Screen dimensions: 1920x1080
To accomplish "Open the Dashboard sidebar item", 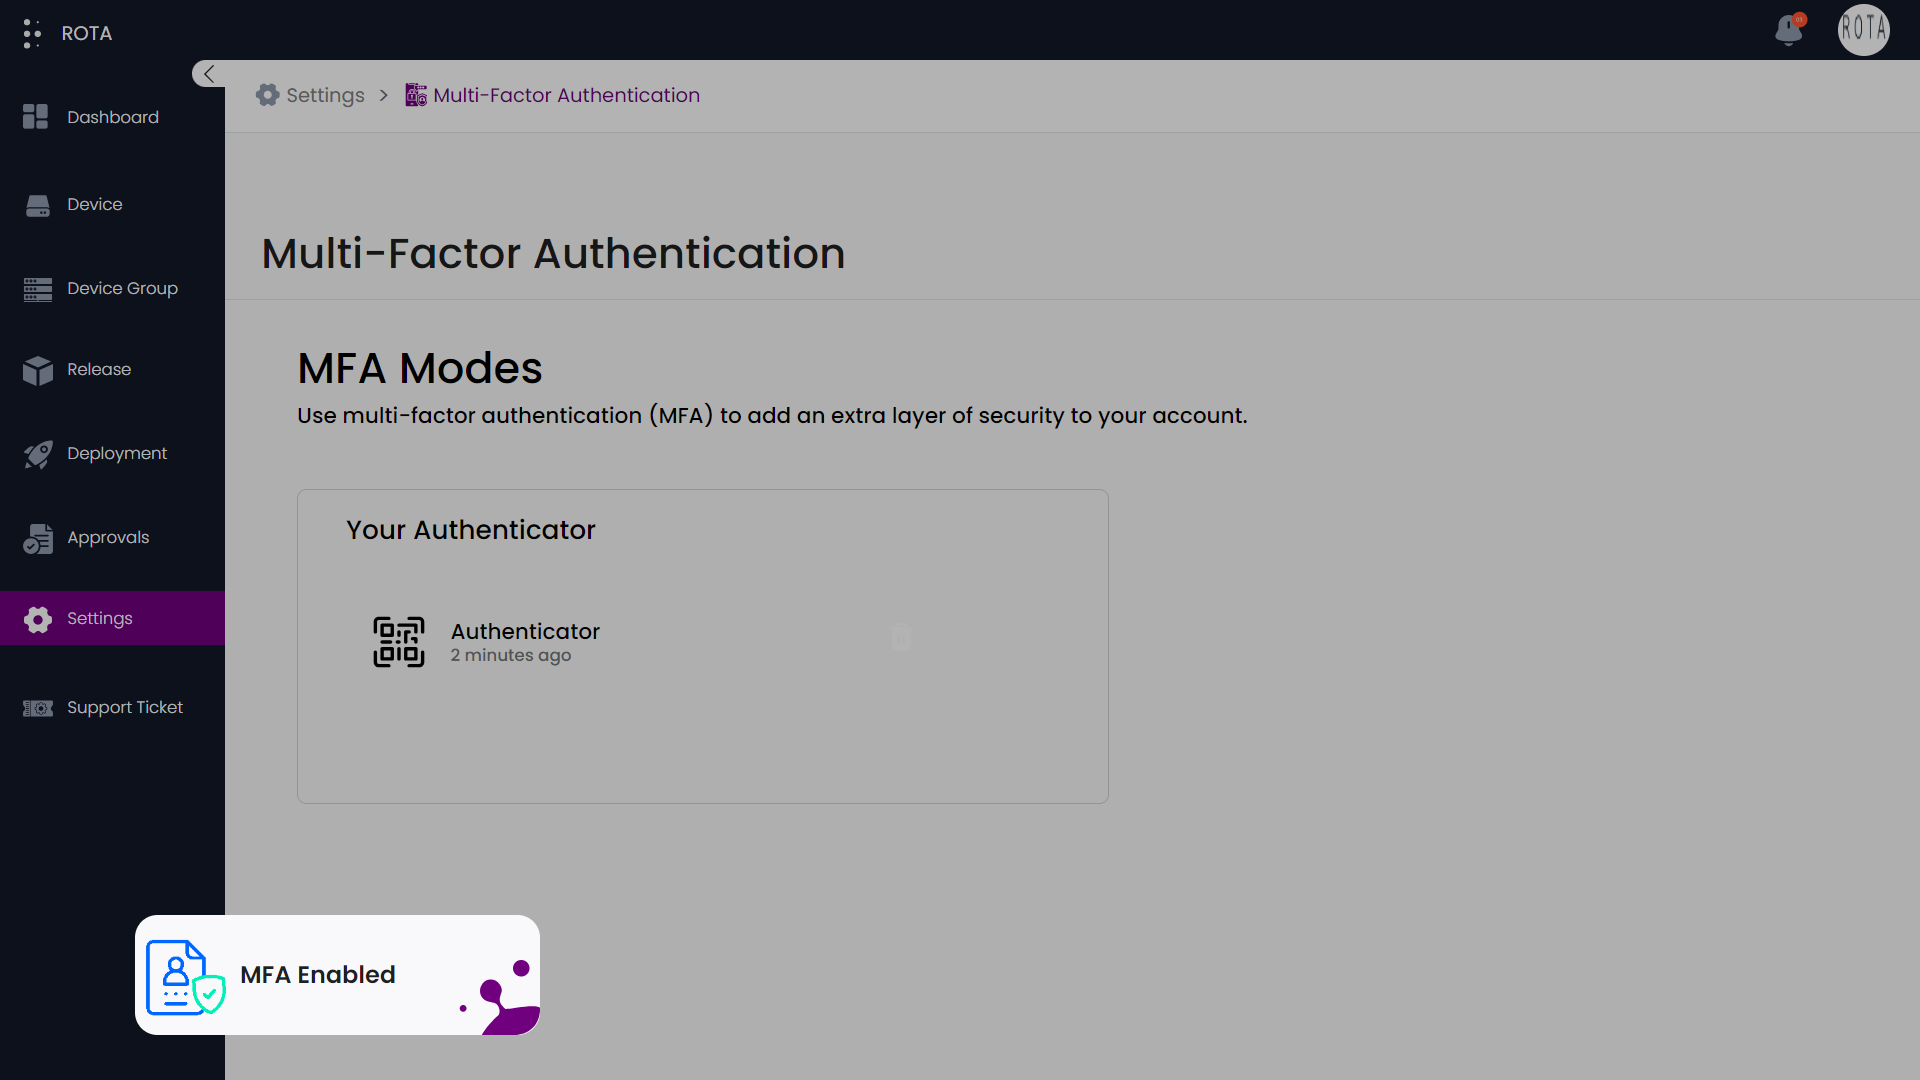I will point(112,117).
